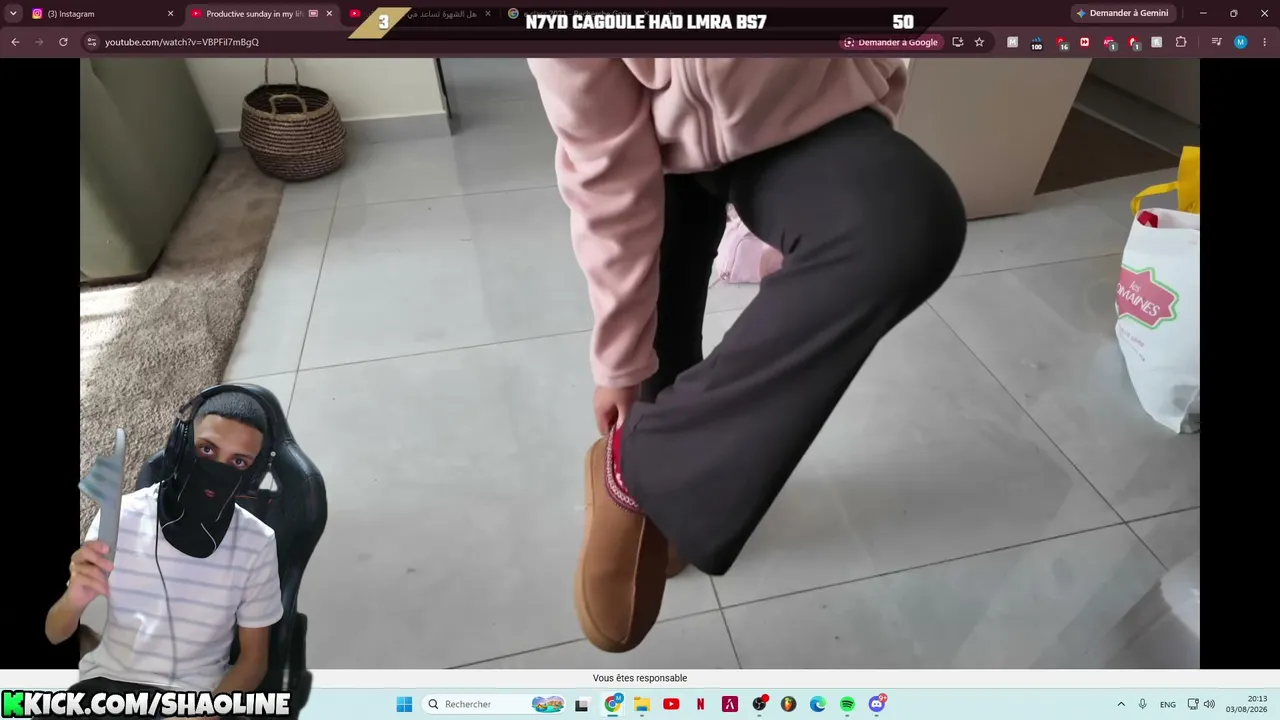Open File Explorer from the taskbar
Screen dimensions: 1280x720
point(642,704)
